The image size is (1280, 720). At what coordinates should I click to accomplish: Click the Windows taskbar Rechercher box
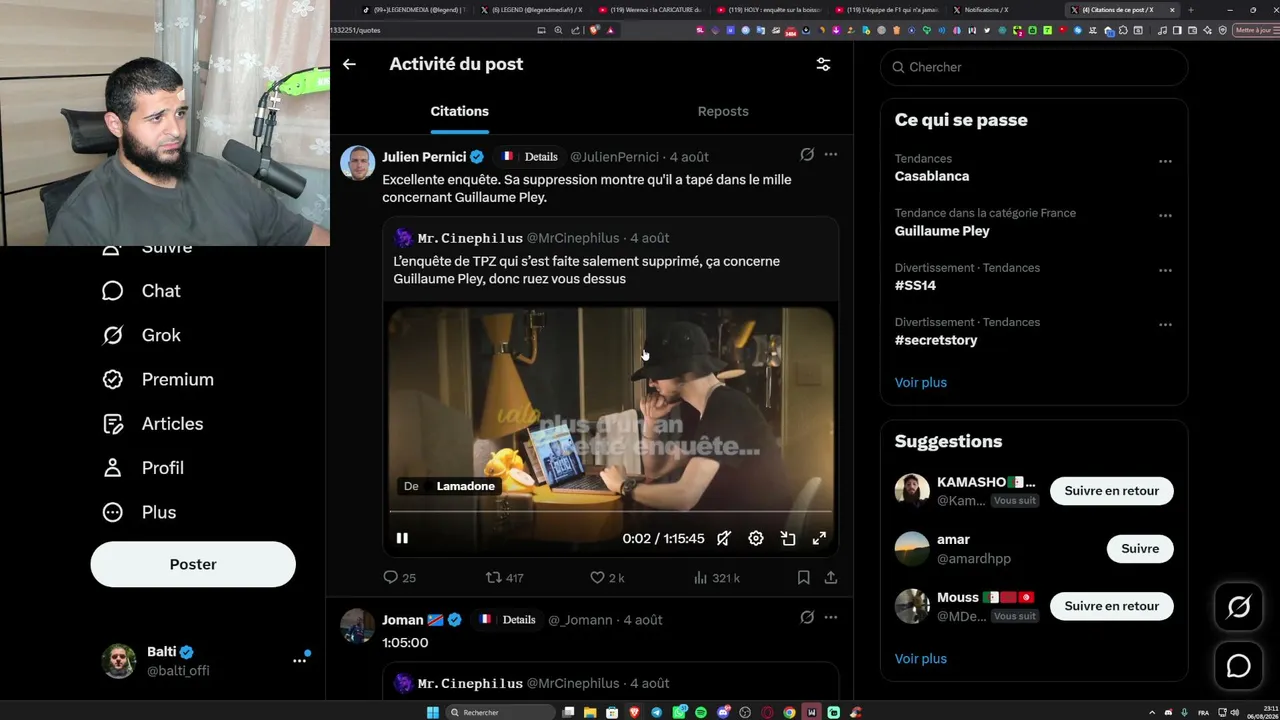coord(500,712)
